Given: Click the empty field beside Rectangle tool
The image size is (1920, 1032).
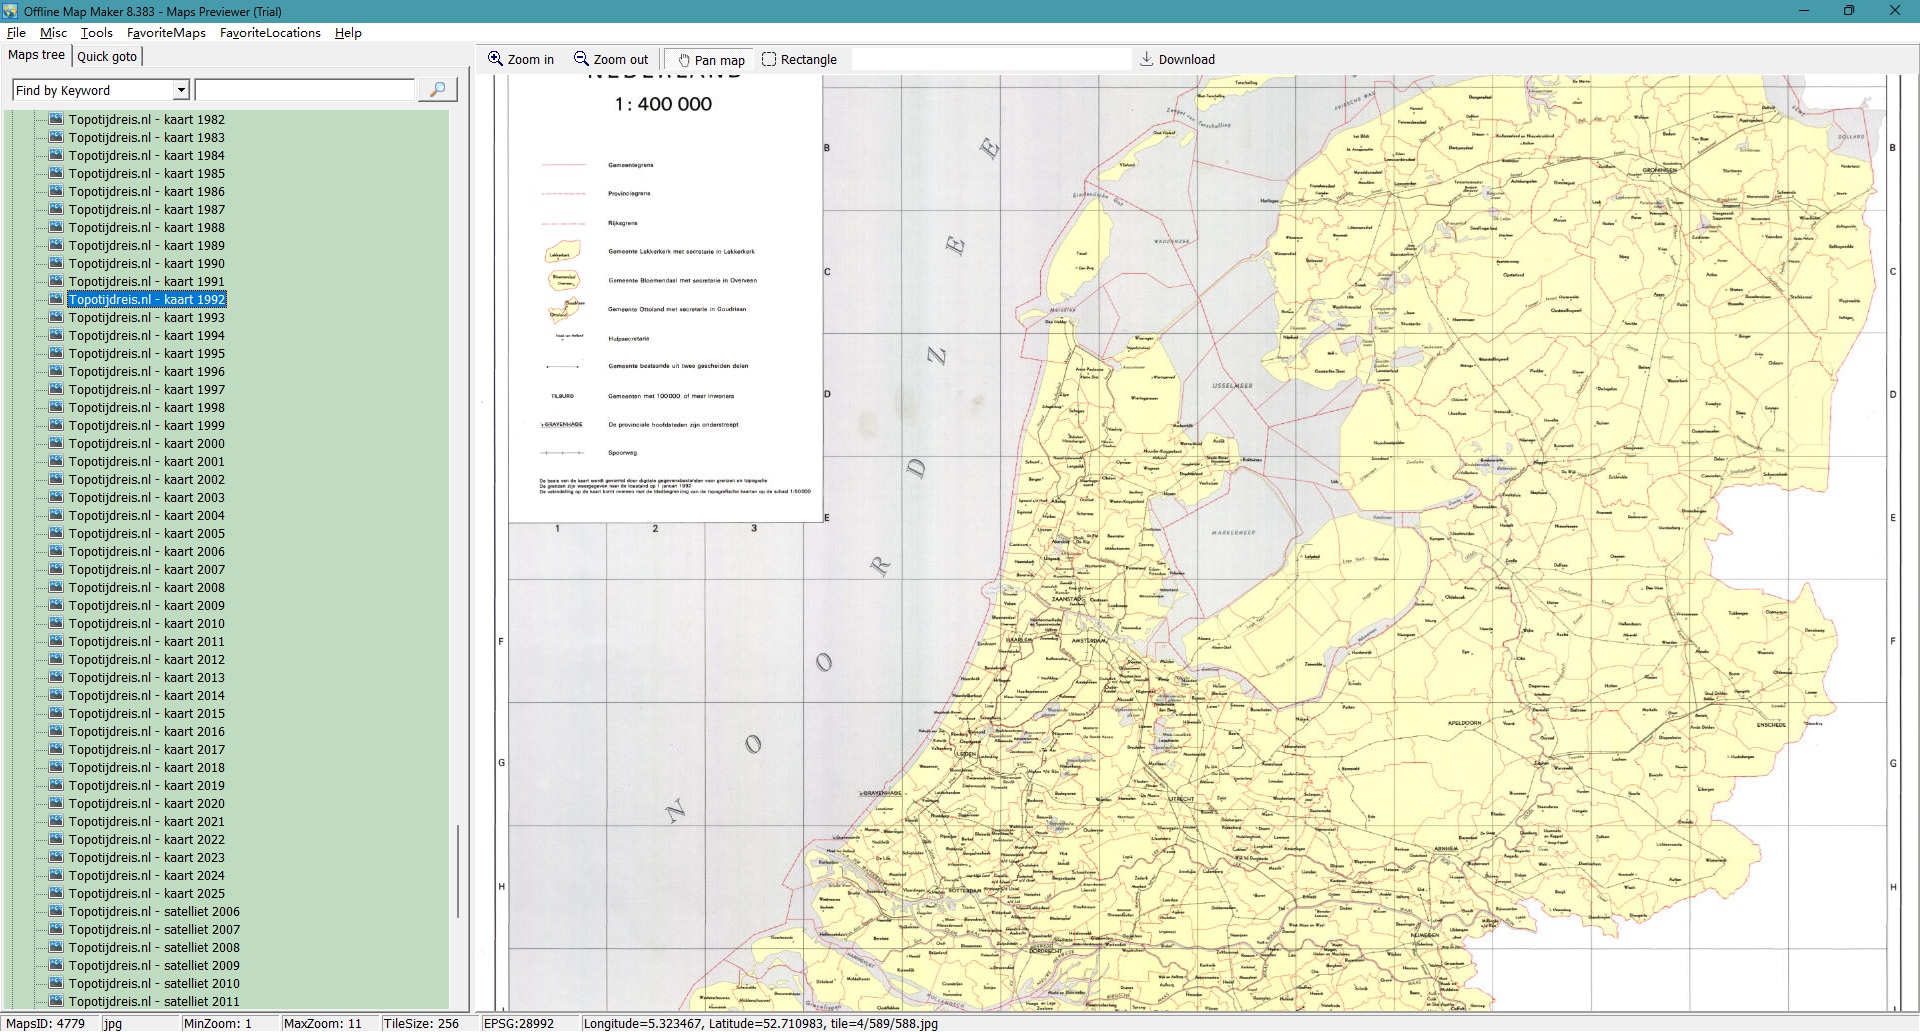Looking at the screenshot, I should click(x=990, y=59).
